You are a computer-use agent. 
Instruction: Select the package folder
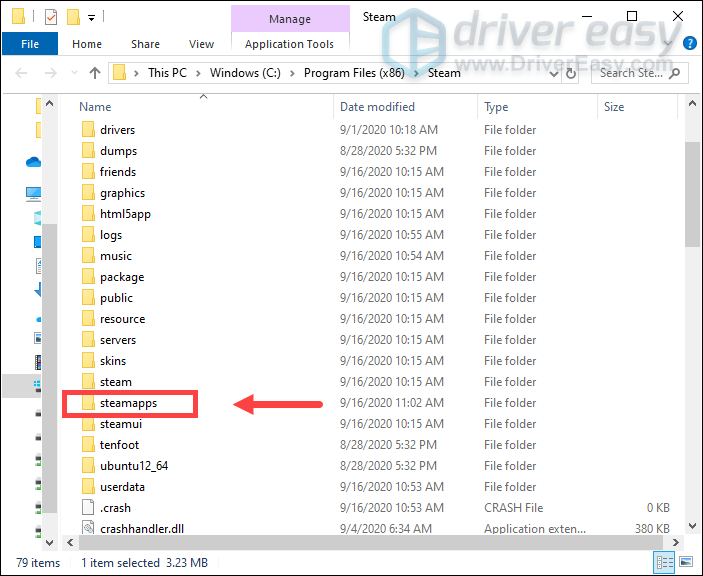tap(122, 277)
